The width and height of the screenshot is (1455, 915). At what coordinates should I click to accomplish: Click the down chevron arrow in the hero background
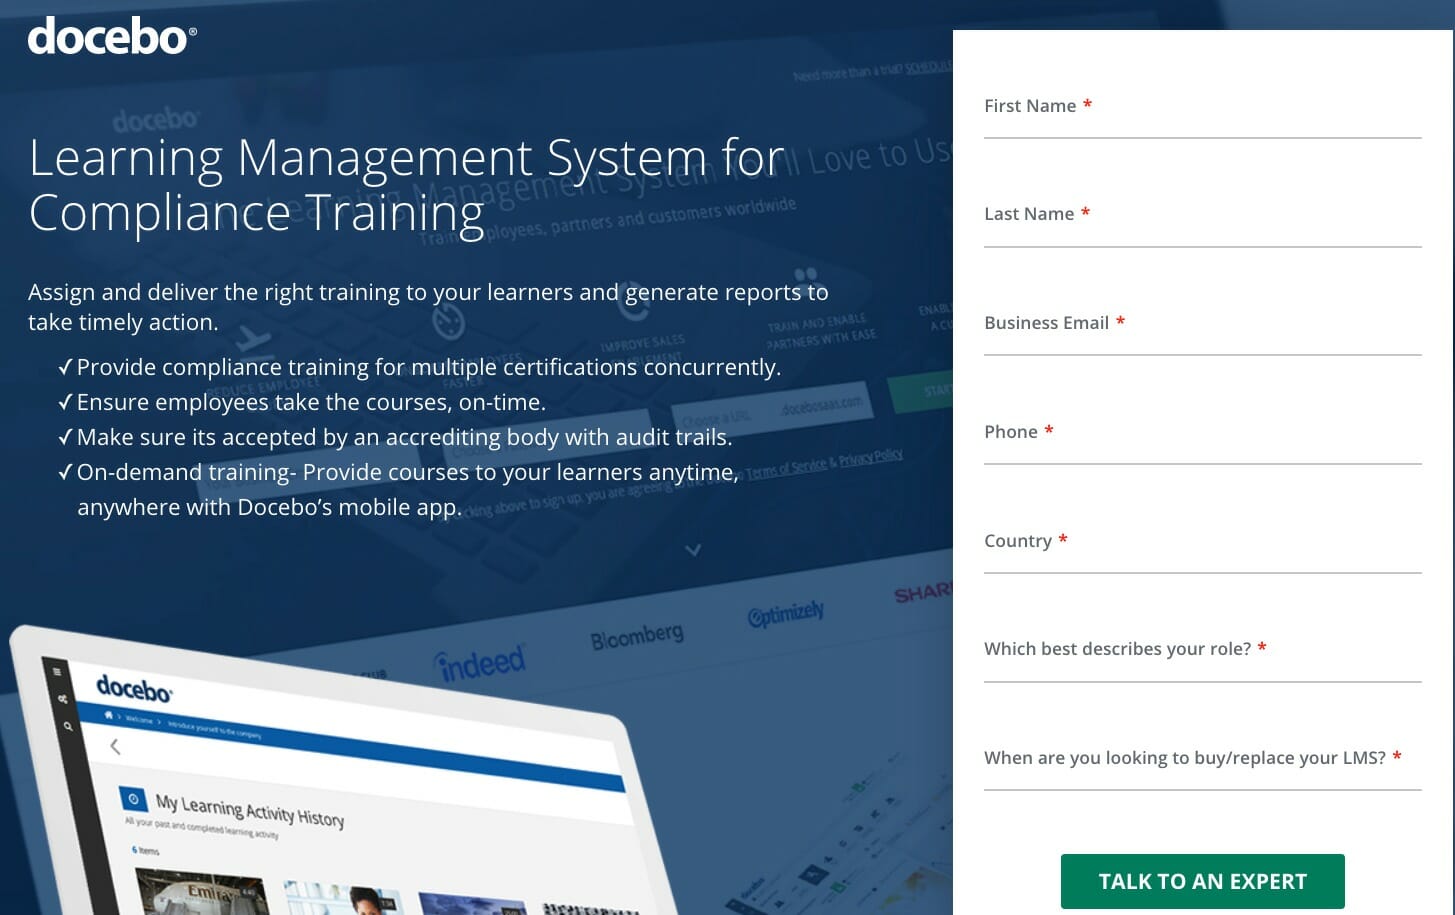(x=693, y=550)
